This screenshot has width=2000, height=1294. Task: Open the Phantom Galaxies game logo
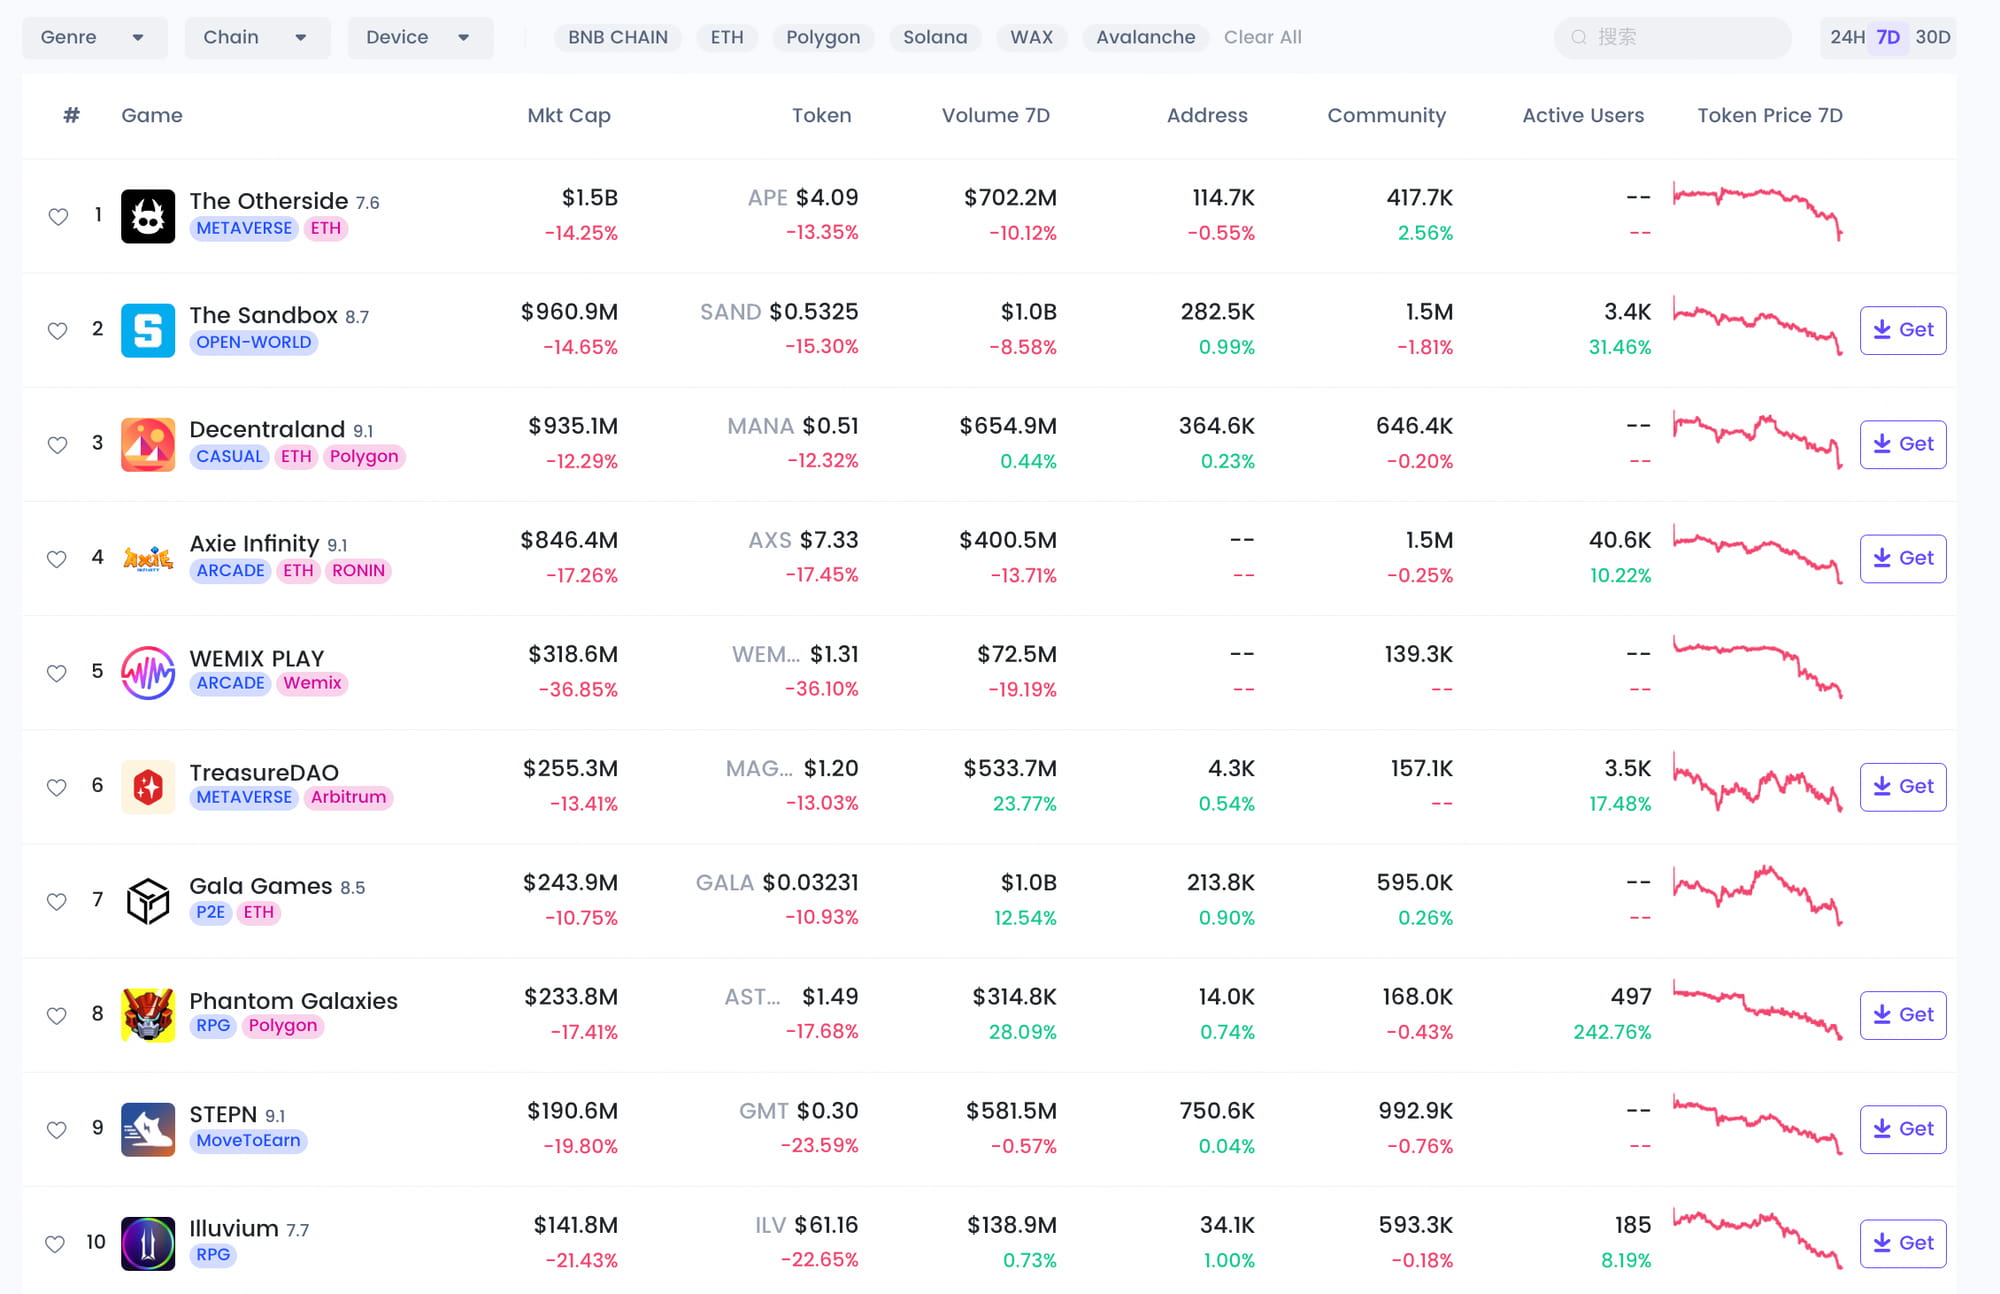148,1015
